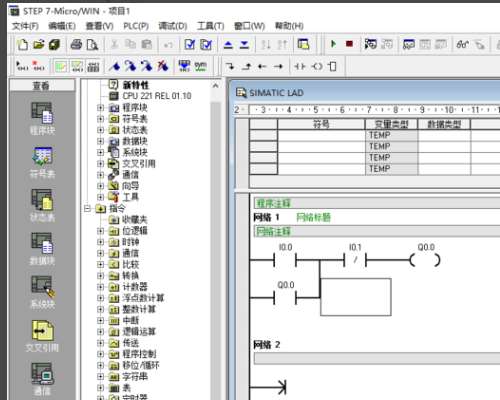Click the Compile icon

[190, 44]
